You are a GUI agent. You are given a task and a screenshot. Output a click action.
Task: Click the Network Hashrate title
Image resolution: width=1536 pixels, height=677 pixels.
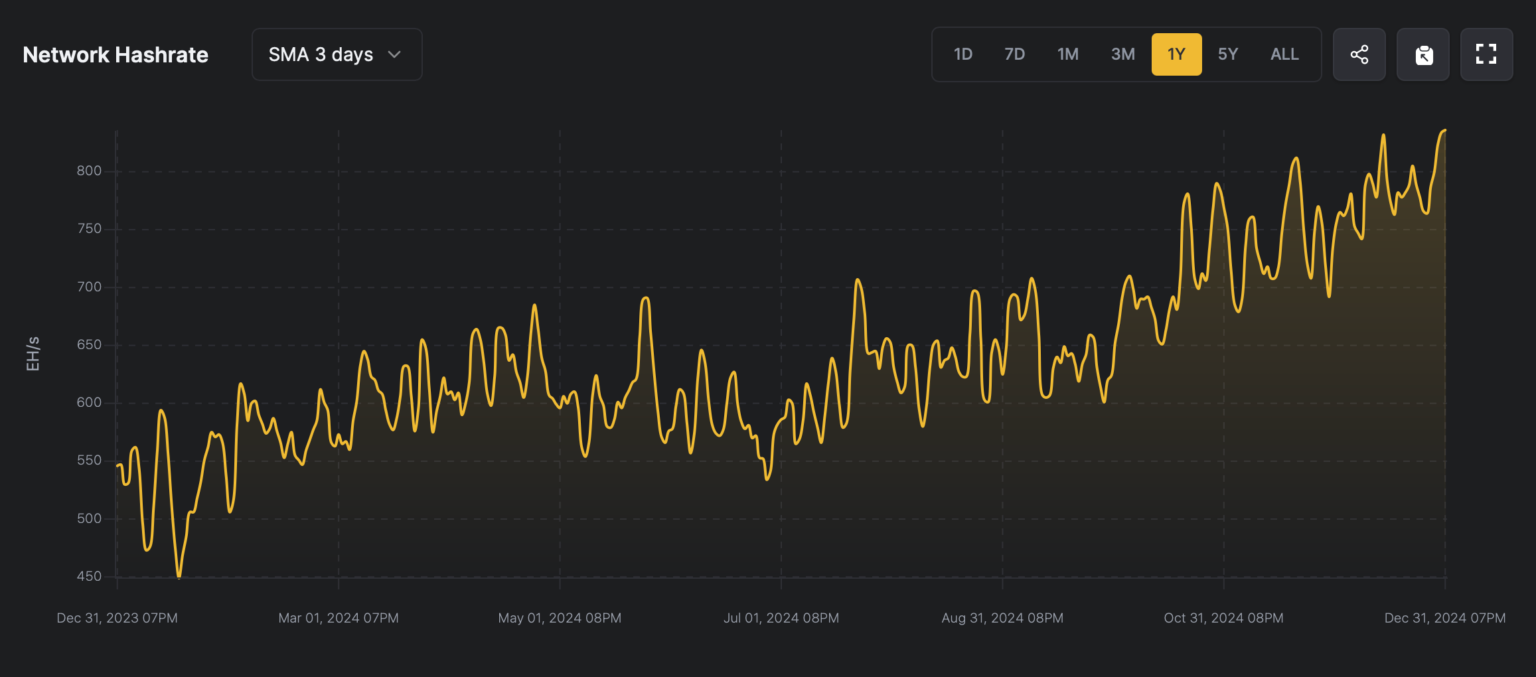[115, 55]
